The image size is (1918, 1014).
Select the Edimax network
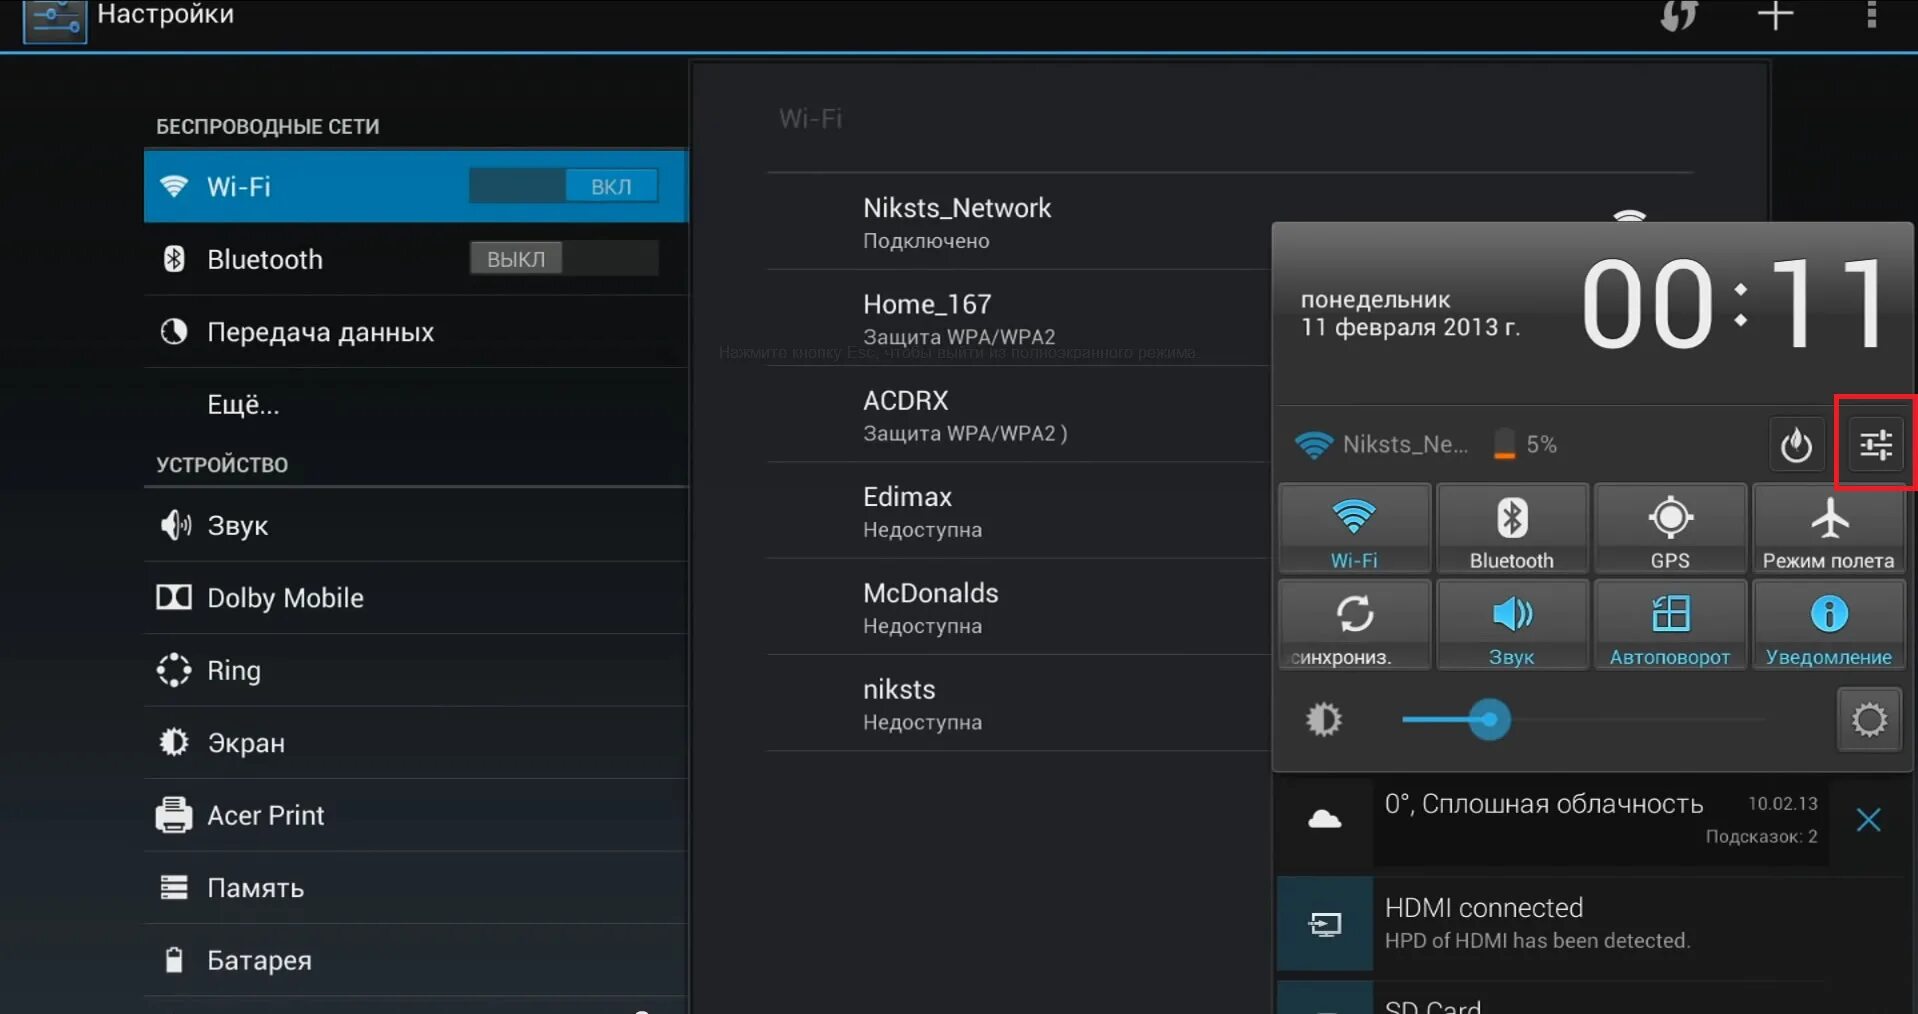[1018, 511]
